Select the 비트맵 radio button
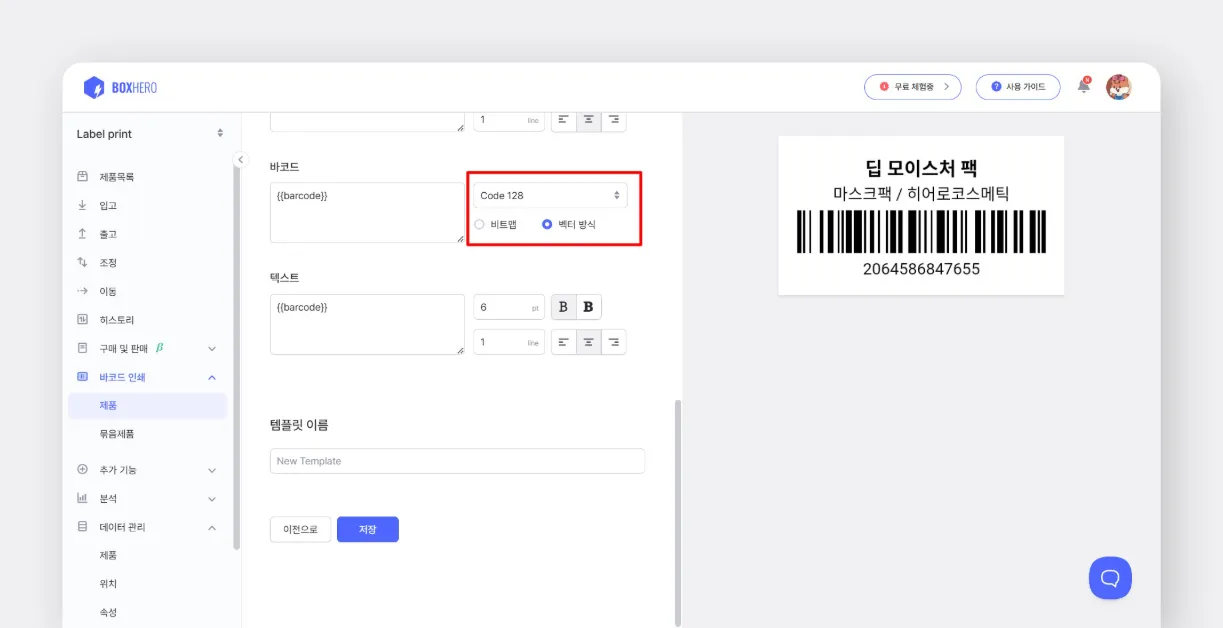 (x=482, y=224)
